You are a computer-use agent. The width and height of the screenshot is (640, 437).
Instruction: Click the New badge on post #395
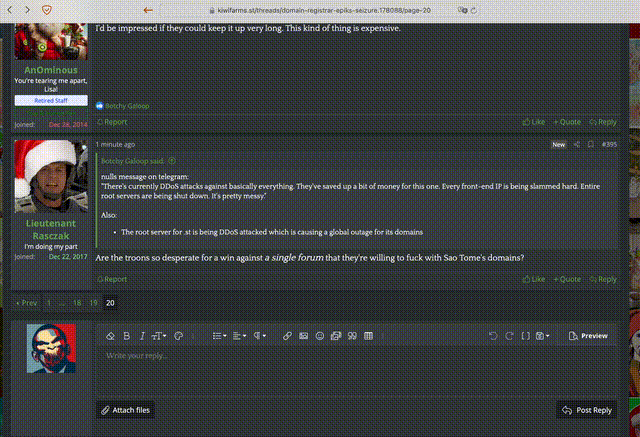558,144
